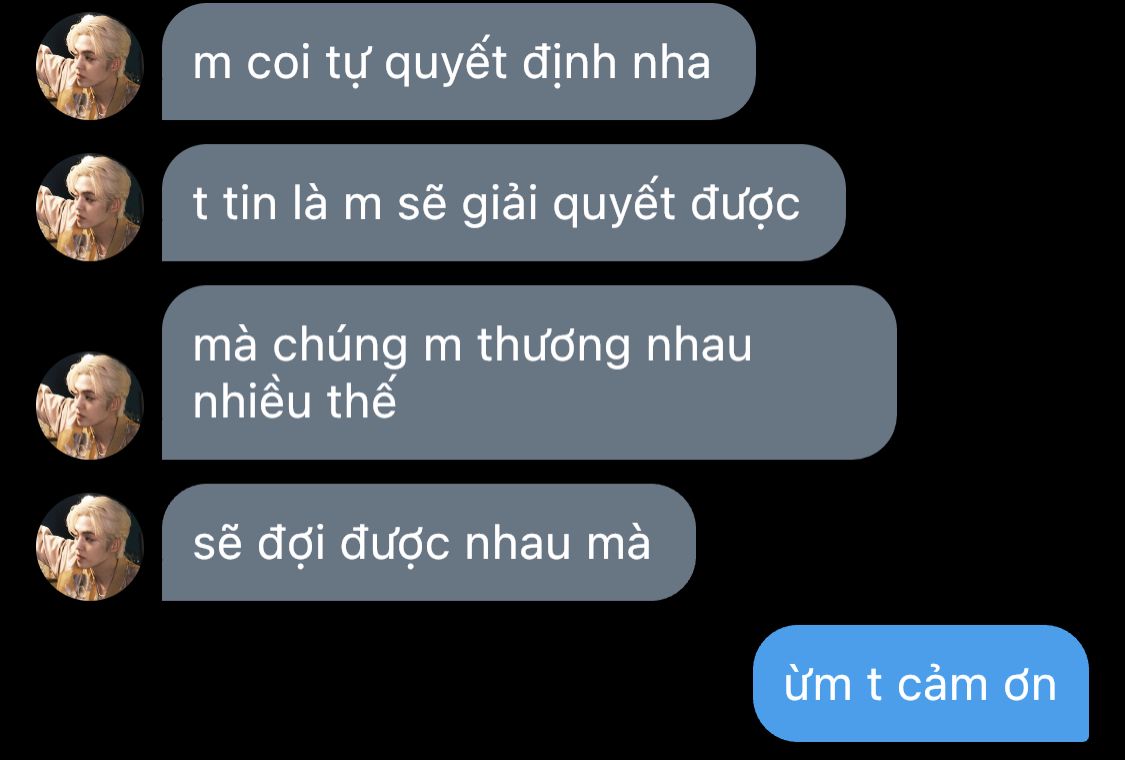
Task: Click the word "thế" in the third message
Action: 362,398
